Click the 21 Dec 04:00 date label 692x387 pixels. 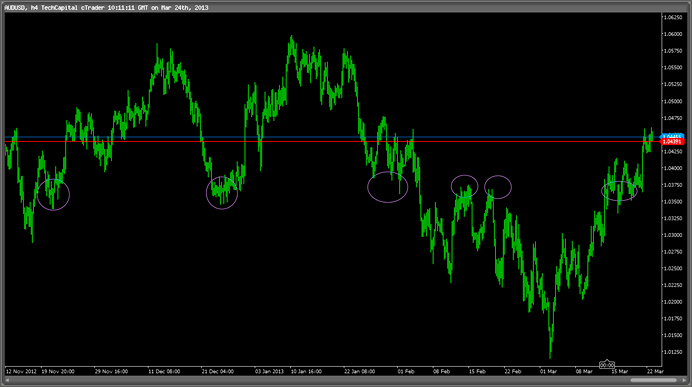pyautogui.click(x=218, y=372)
